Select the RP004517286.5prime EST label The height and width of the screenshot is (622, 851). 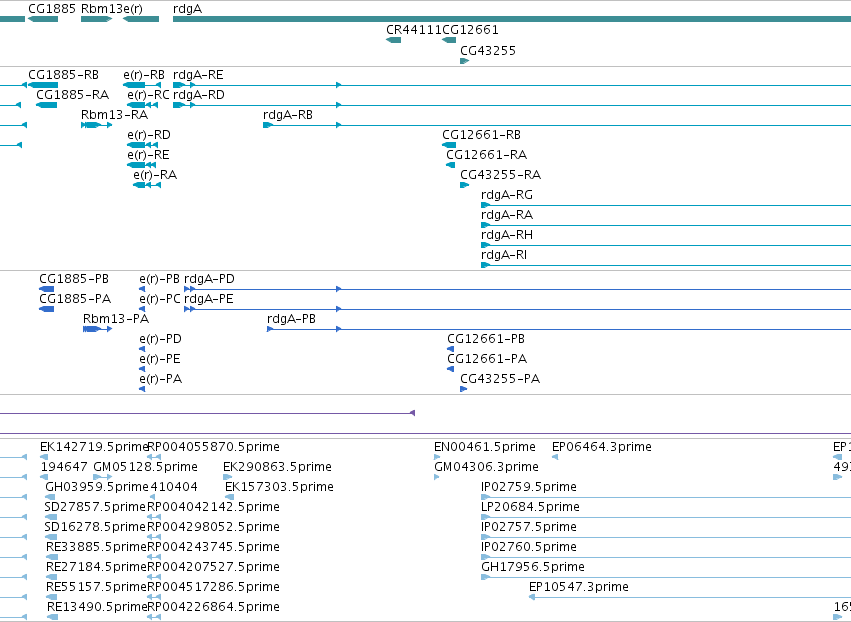pos(213,588)
